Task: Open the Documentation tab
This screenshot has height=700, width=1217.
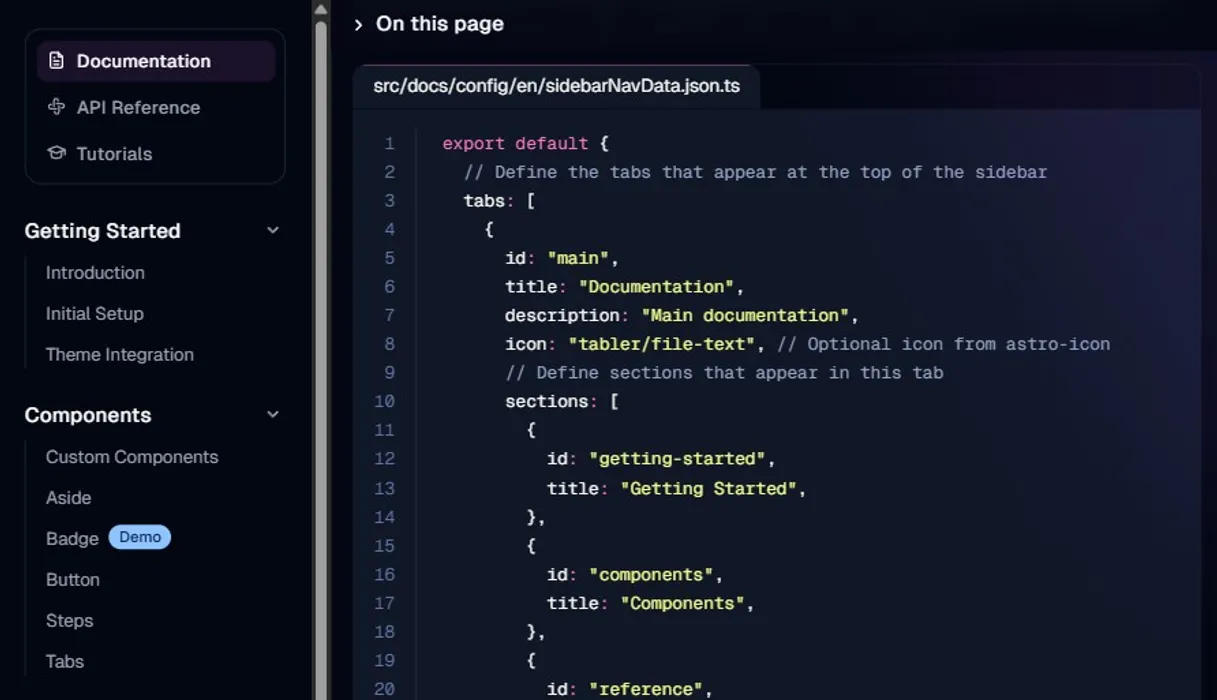Action: point(156,61)
